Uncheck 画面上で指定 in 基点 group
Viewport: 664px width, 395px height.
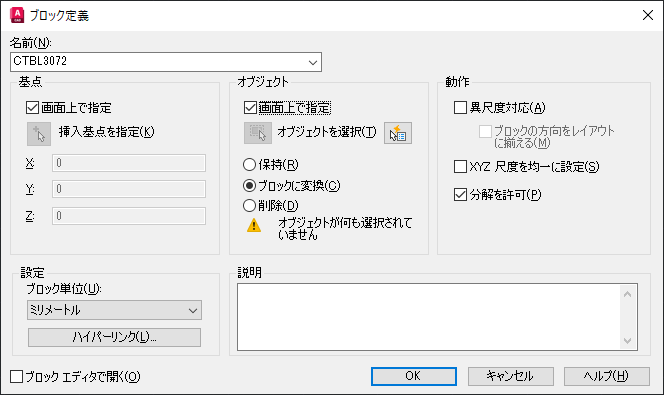32,108
